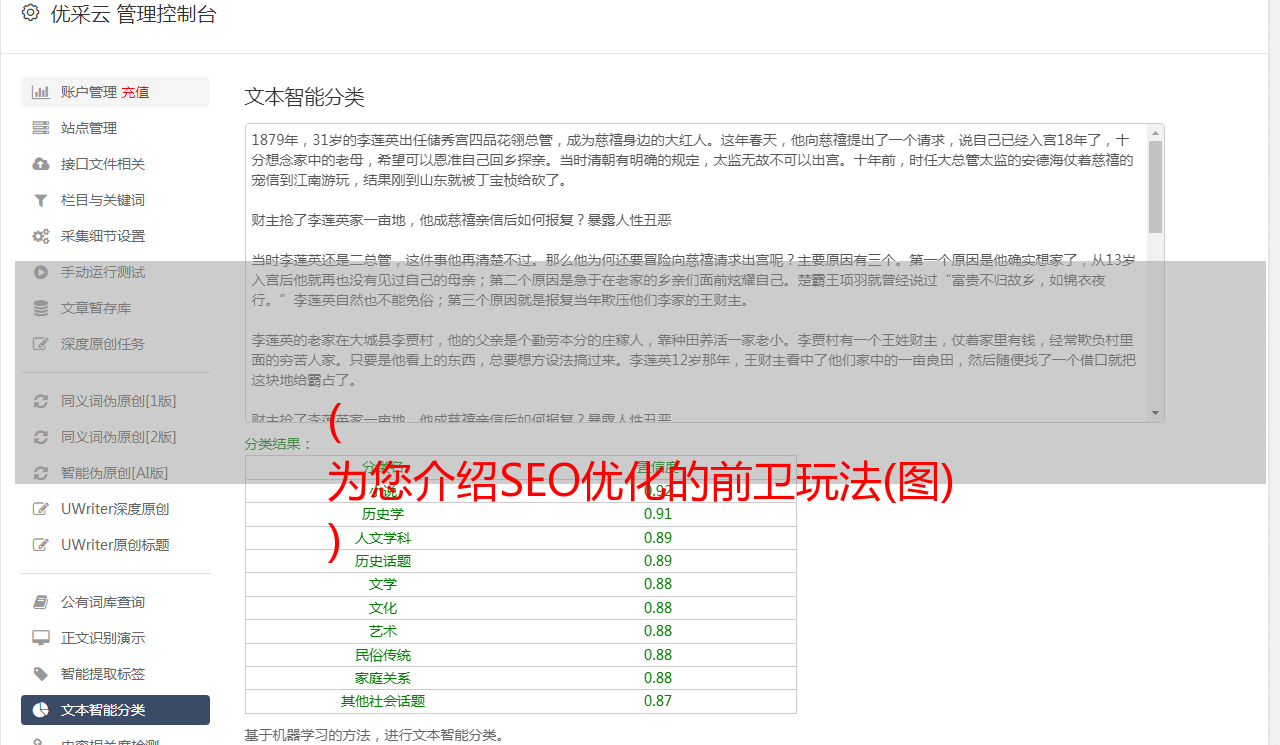
Task: Click the 文学 category cell
Action: (x=383, y=584)
